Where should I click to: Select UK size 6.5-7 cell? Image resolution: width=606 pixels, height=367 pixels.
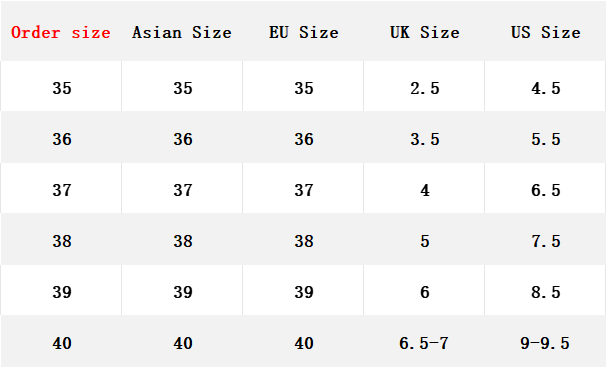[424, 343]
